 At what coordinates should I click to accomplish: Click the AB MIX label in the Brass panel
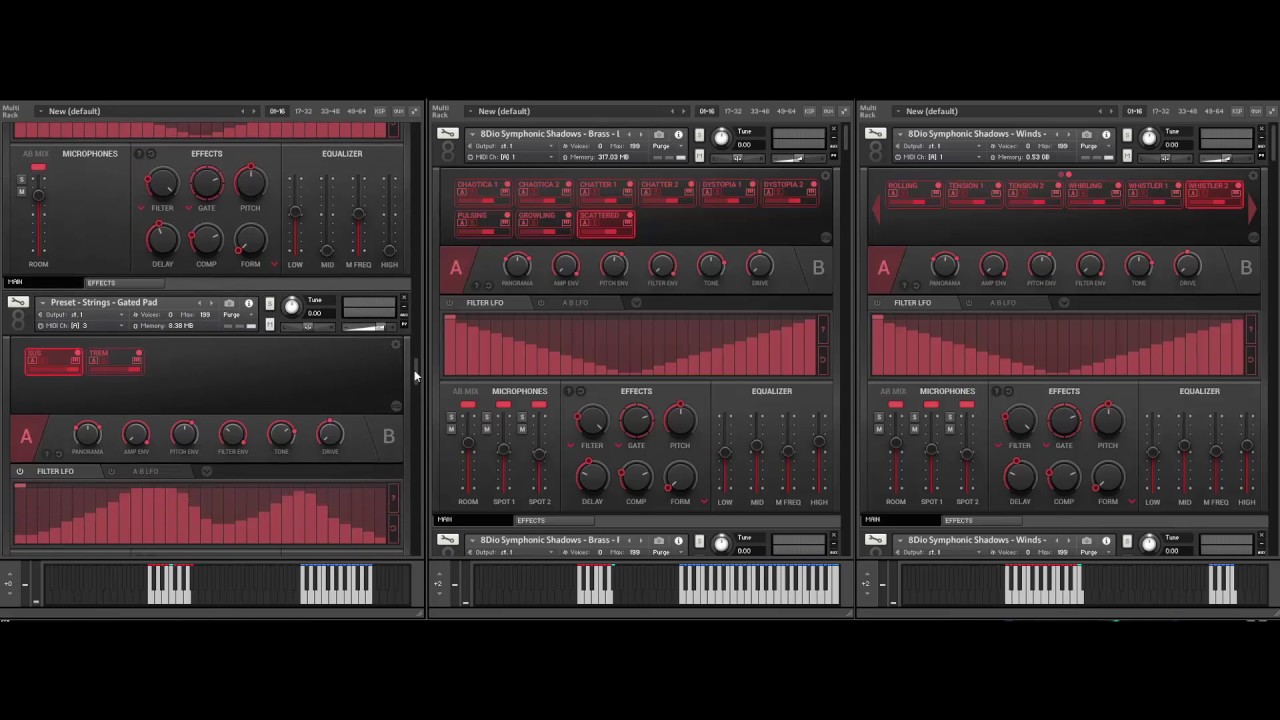pyautogui.click(x=465, y=391)
